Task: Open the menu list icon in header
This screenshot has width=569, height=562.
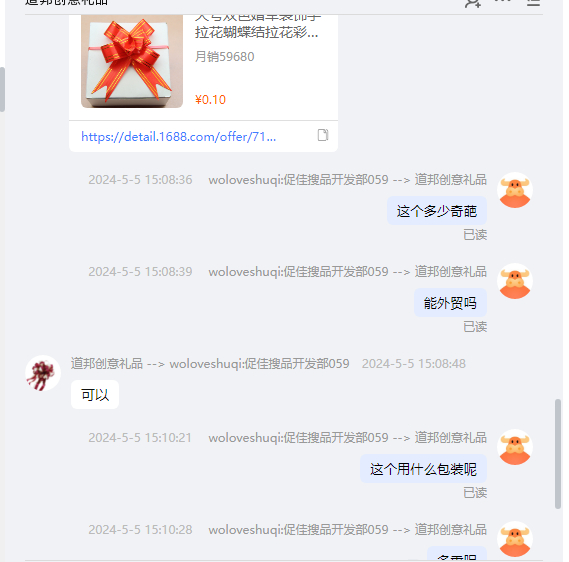Action: coord(533,3)
